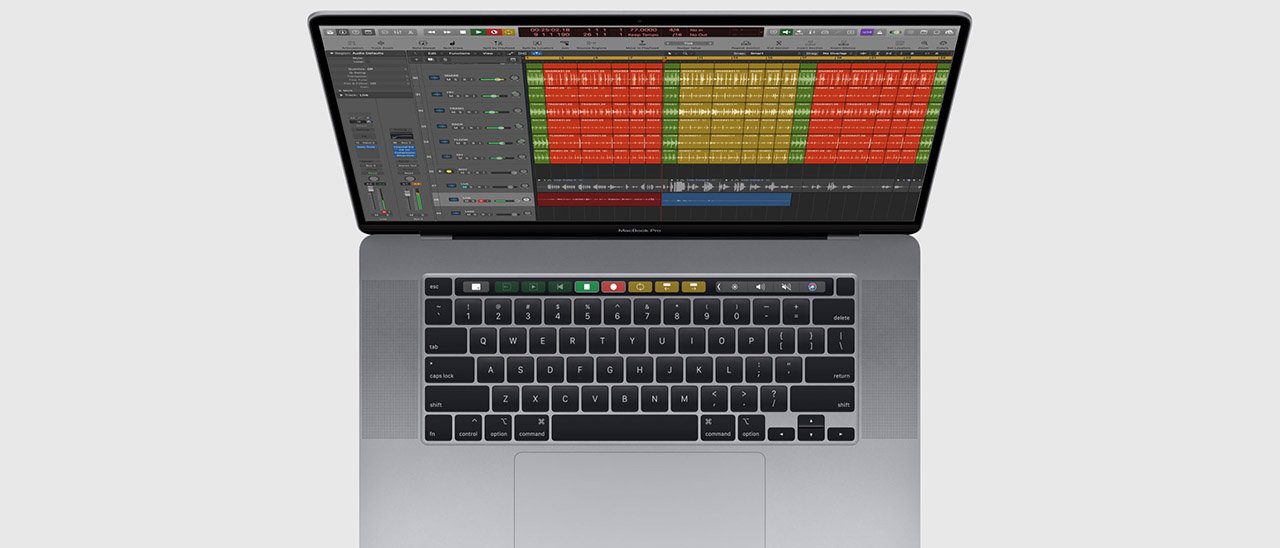Tap the Play button on the Touch Bar

coord(534,286)
